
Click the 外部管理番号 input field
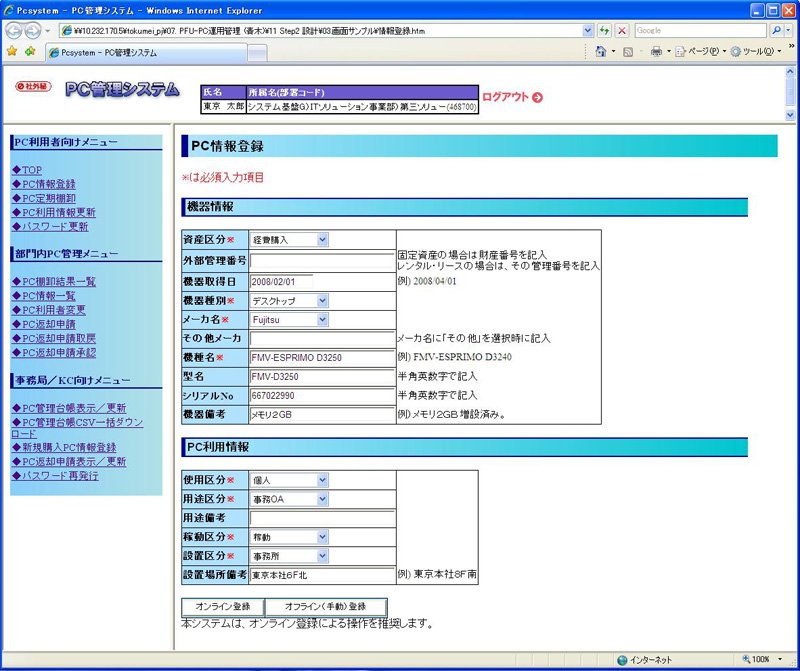322,261
